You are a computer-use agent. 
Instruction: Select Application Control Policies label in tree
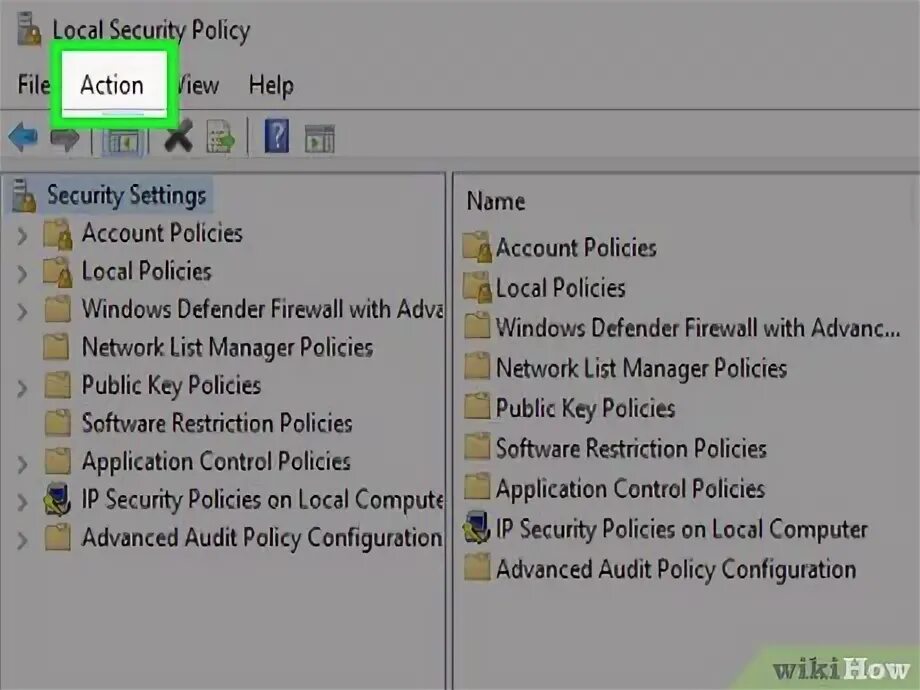click(216, 462)
